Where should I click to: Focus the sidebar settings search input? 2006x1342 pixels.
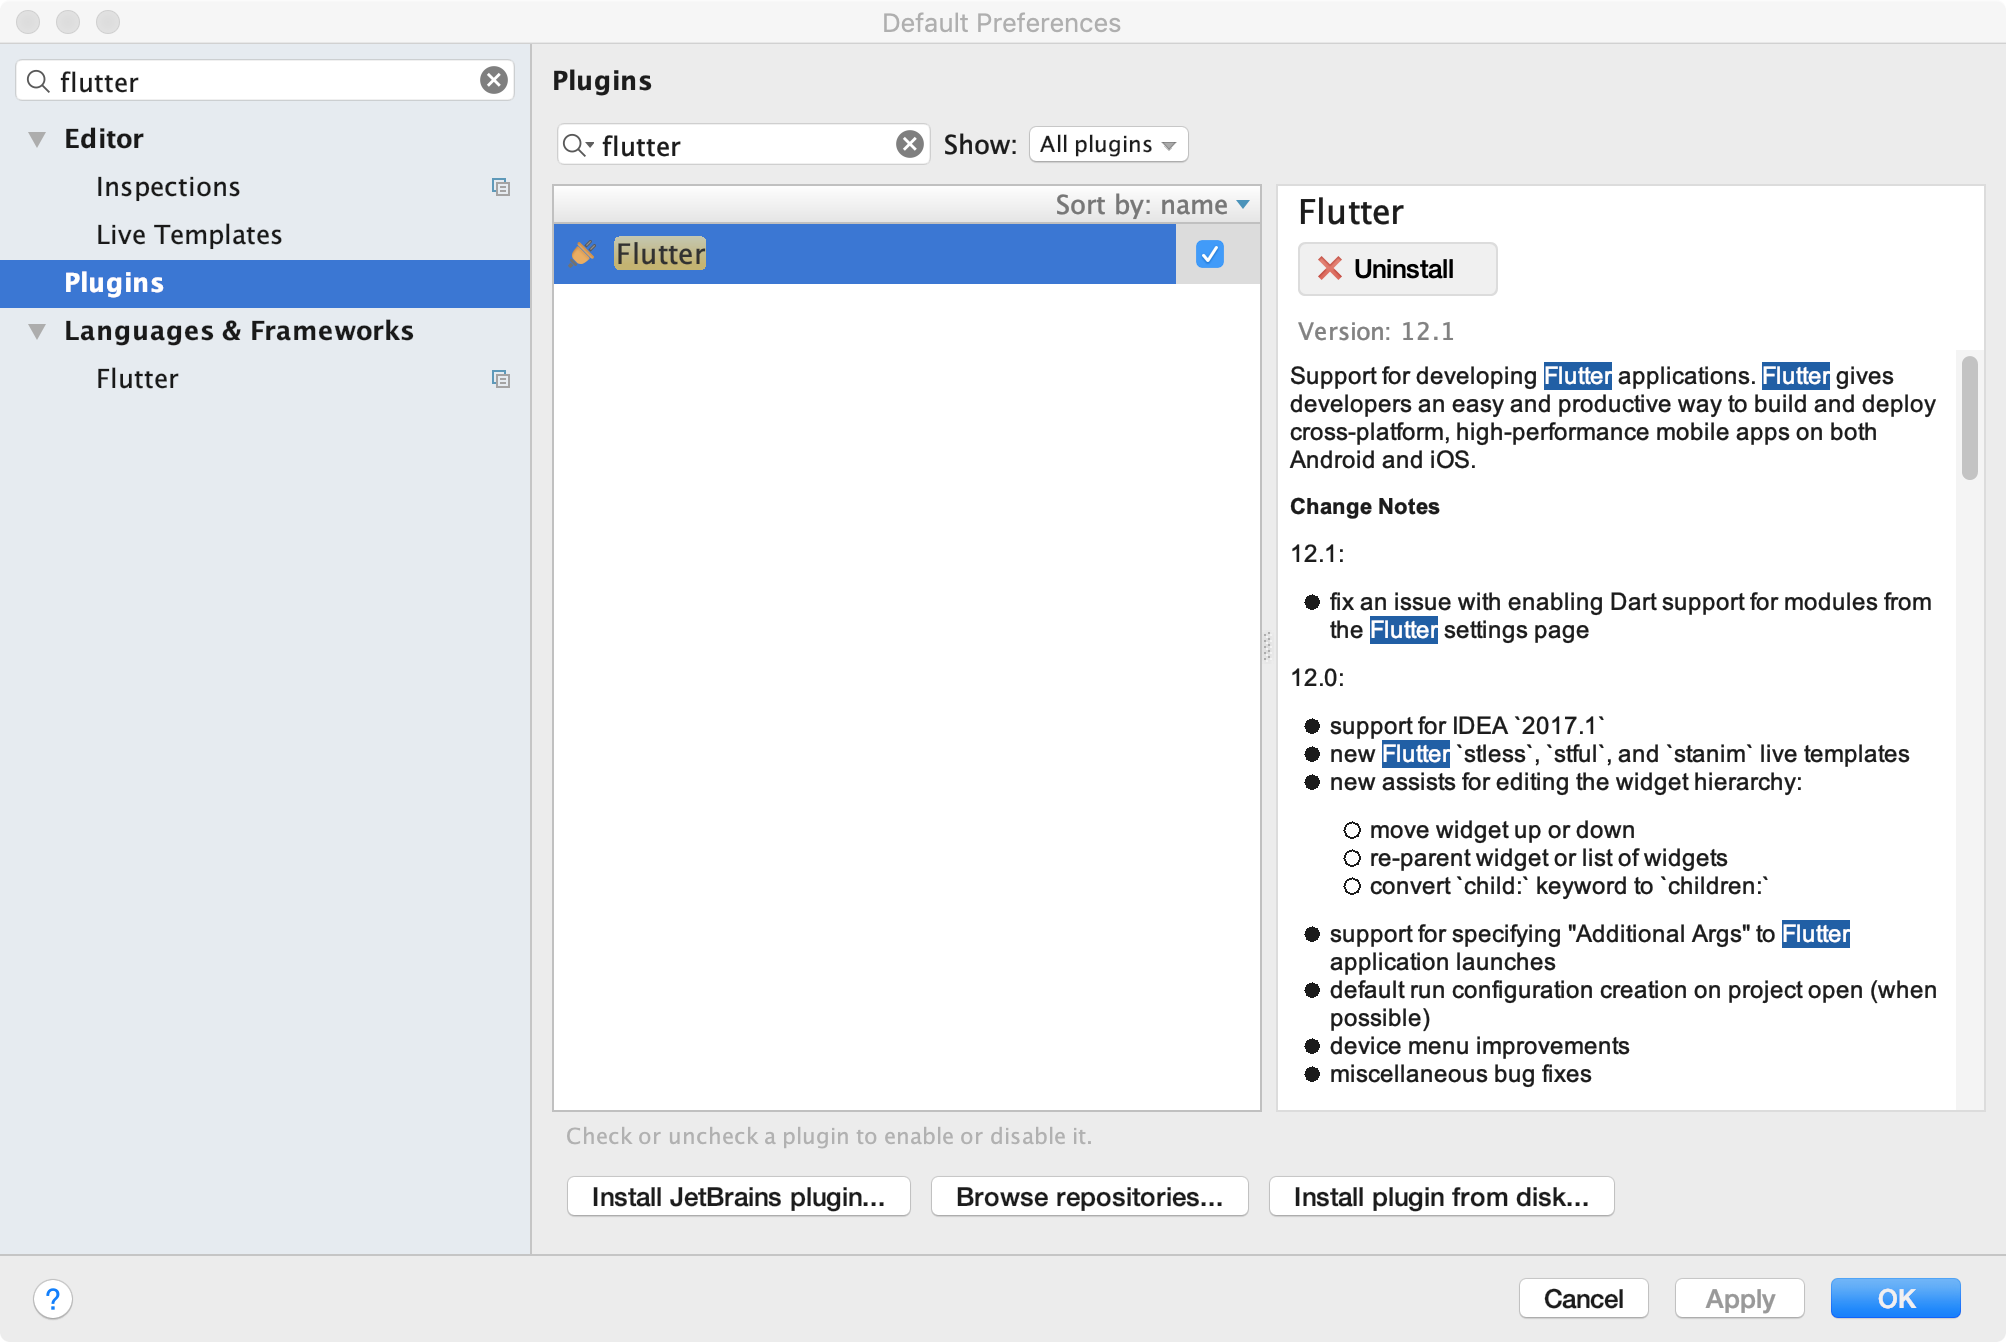(x=265, y=81)
